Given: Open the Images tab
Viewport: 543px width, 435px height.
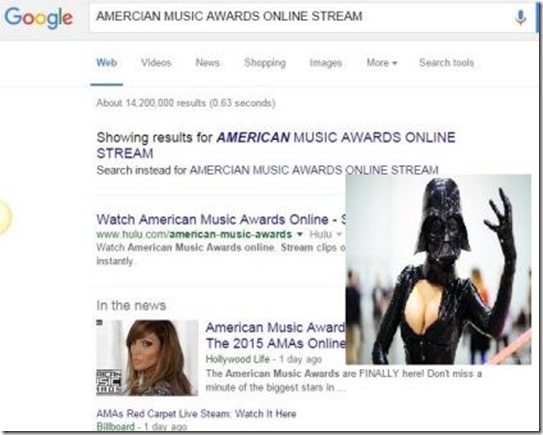Looking at the screenshot, I should pos(326,63).
